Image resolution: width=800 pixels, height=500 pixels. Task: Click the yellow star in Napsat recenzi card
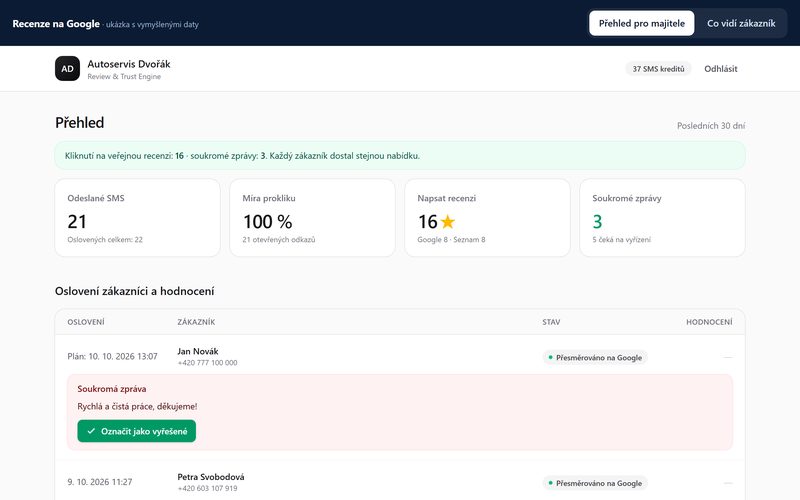447,221
